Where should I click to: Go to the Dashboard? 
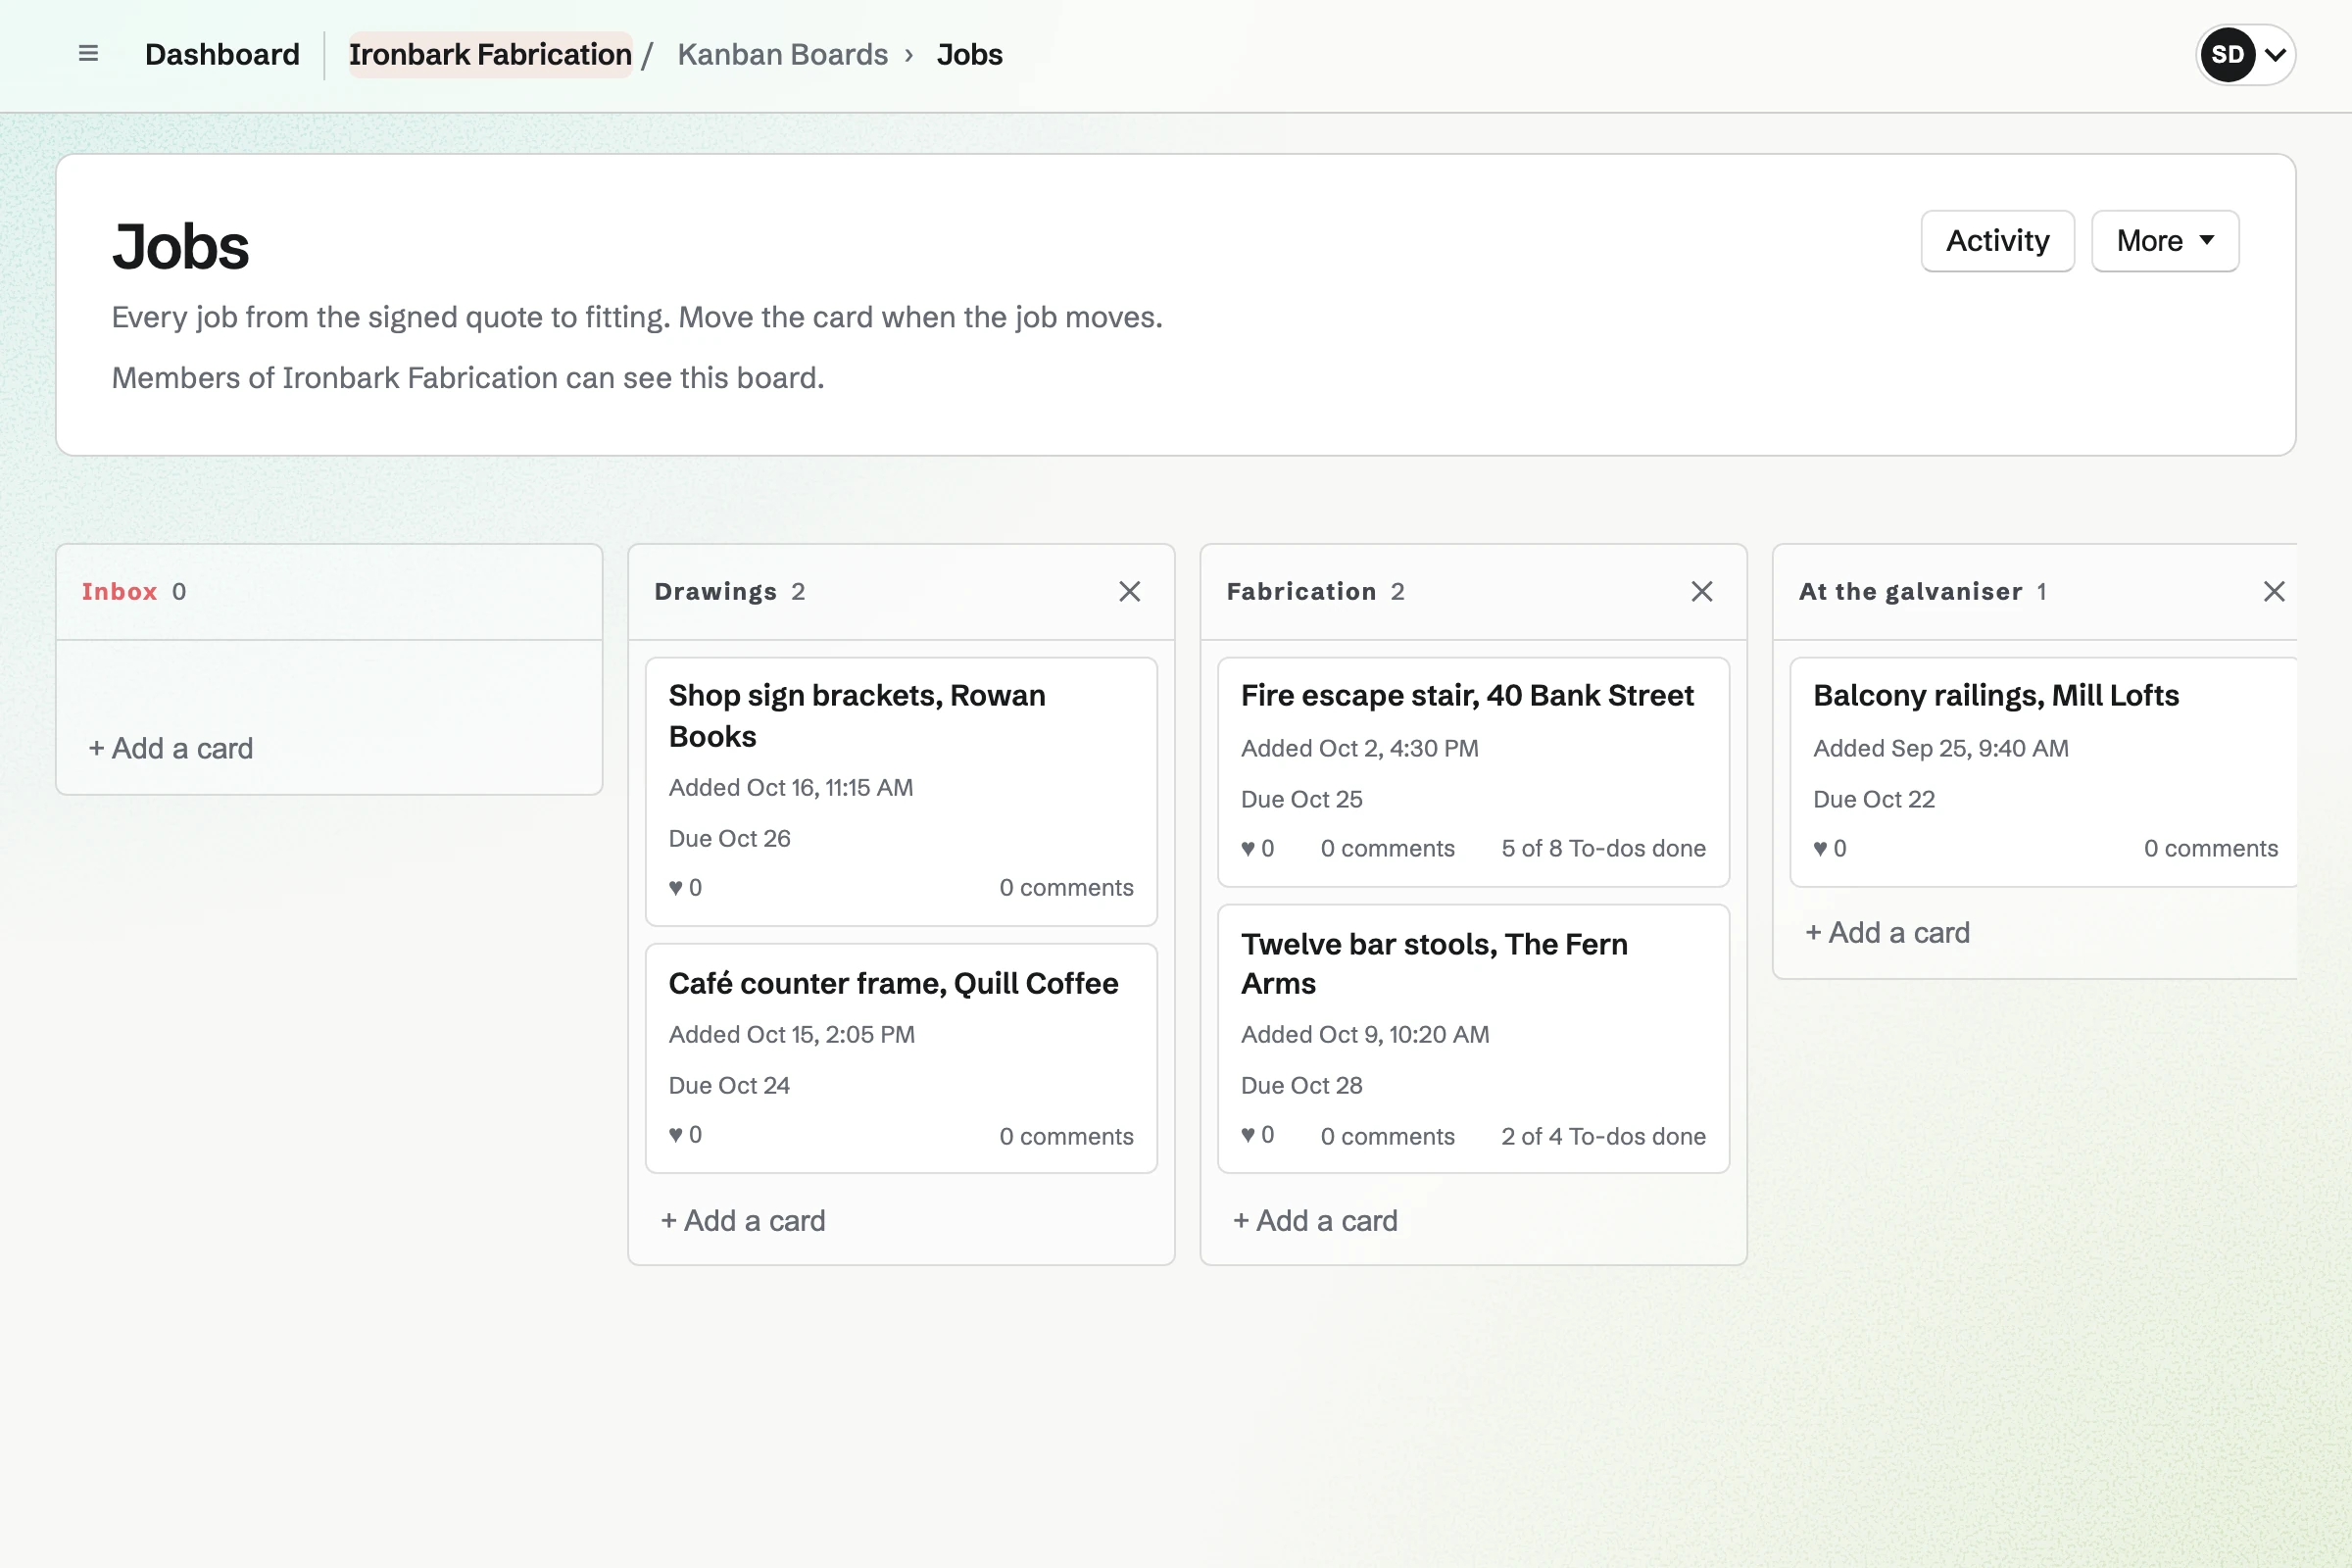coord(222,54)
